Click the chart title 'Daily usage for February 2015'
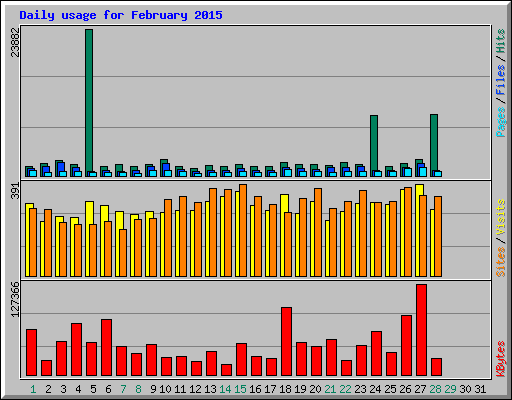 (121, 15)
